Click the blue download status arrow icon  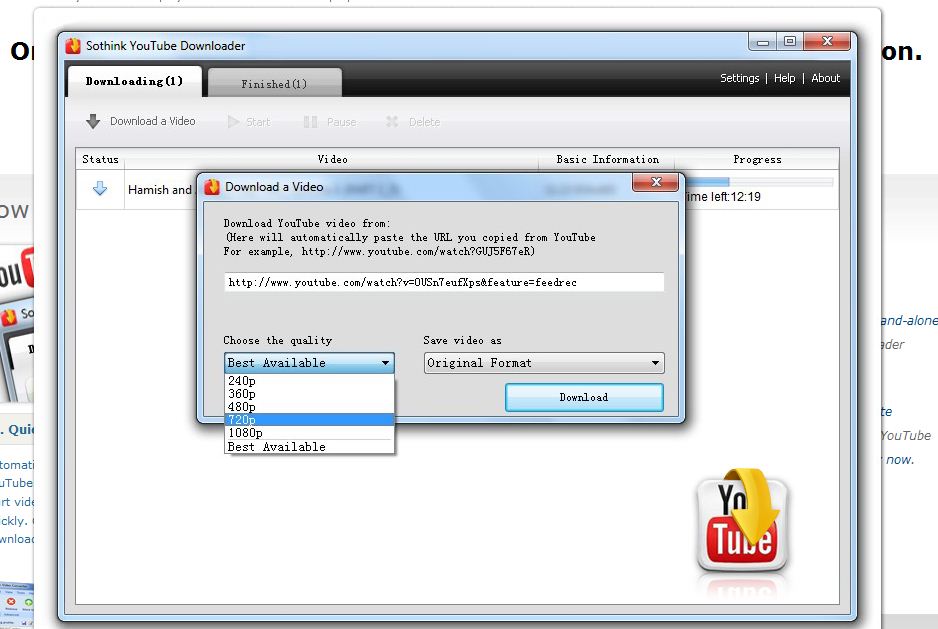100,189
